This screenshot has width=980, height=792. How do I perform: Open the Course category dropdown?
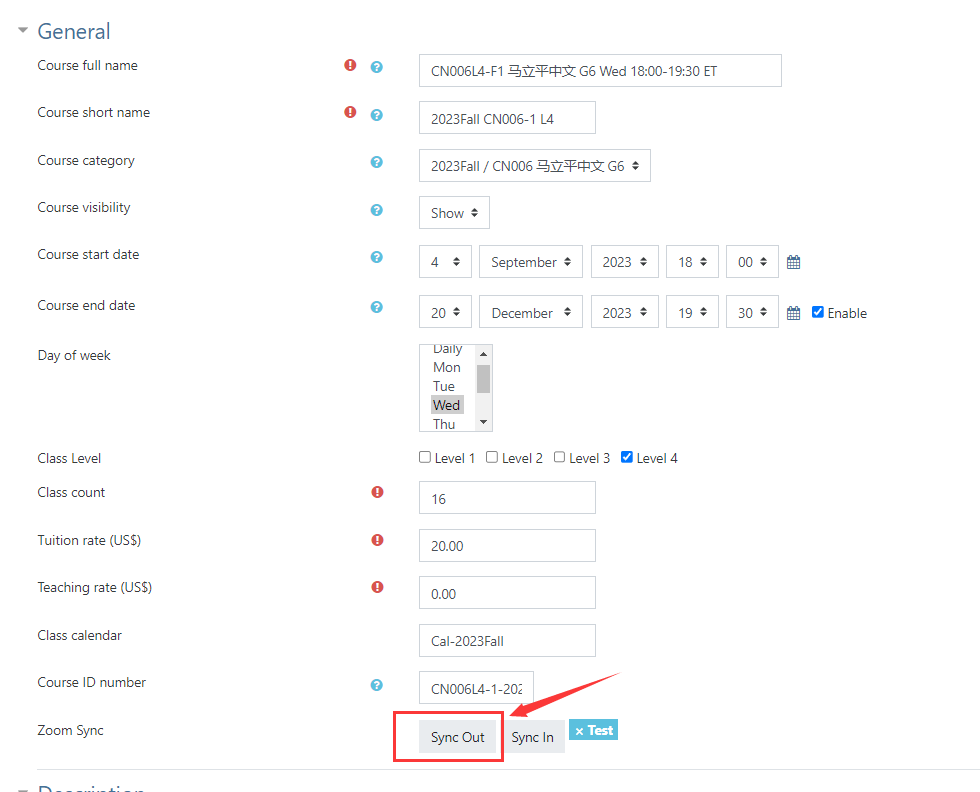[534, 166]
